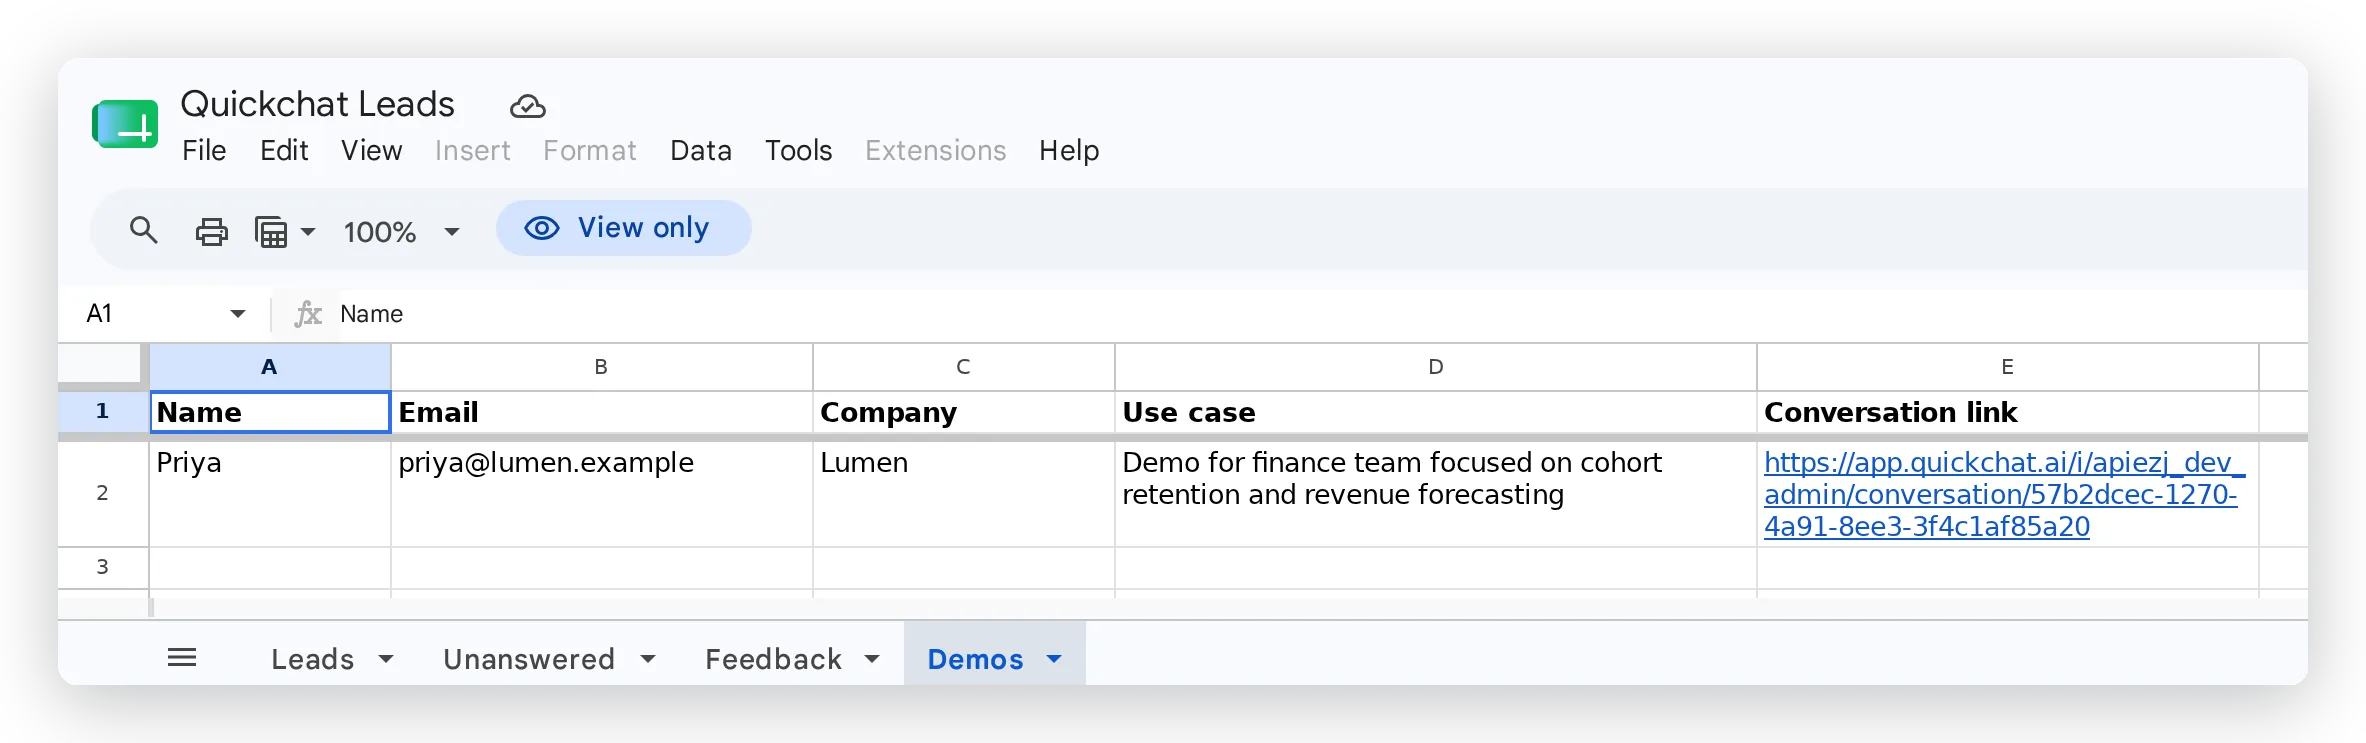Open the quickchat conversation link
The height and width of the screenshot is (743, 2366).
[2004, 494]
